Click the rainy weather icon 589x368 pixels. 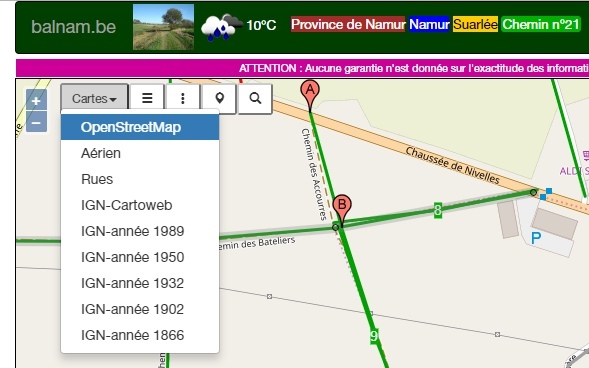pos(222,27)
